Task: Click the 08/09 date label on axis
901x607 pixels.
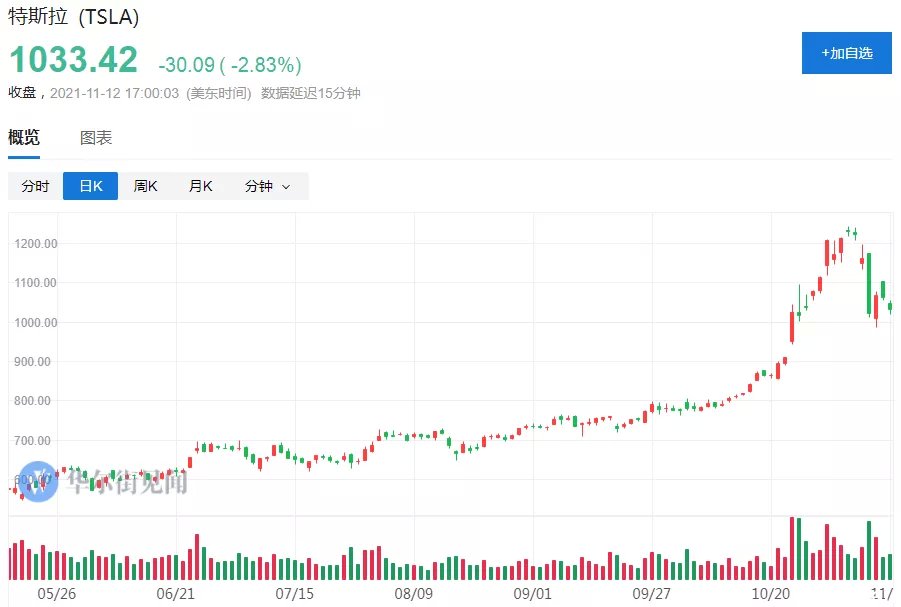Action: pyautogui.click(x=413, y=593)
